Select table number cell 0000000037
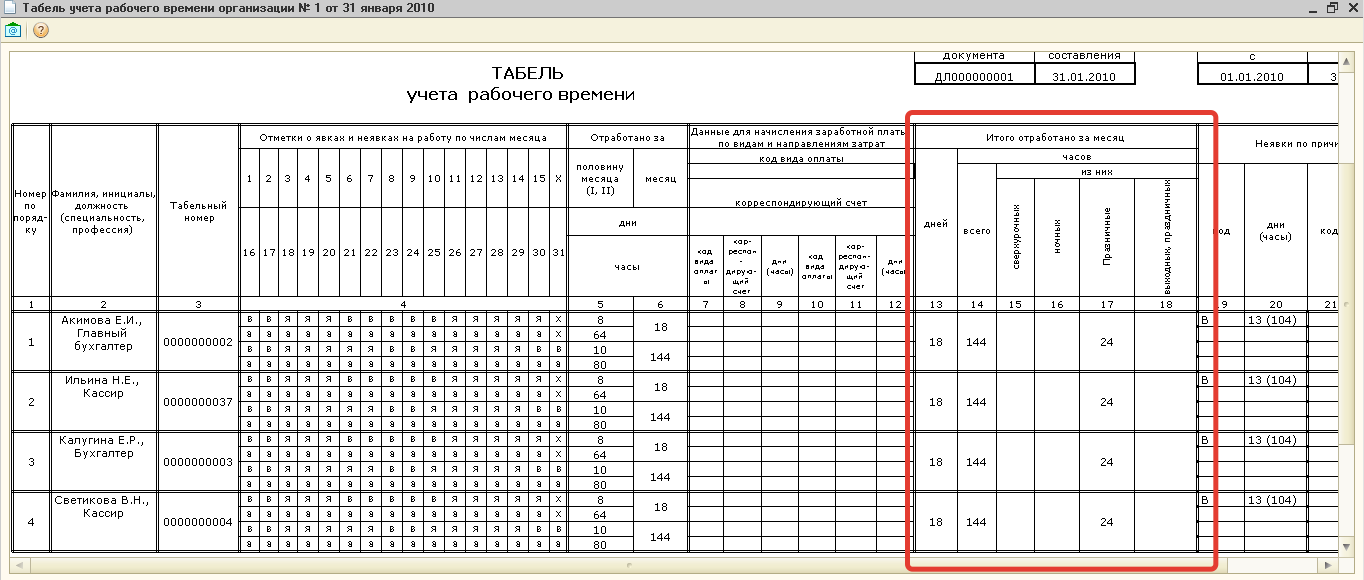Image resolution: width=1364 pixels, height=580 pixels. pos(198,402)
